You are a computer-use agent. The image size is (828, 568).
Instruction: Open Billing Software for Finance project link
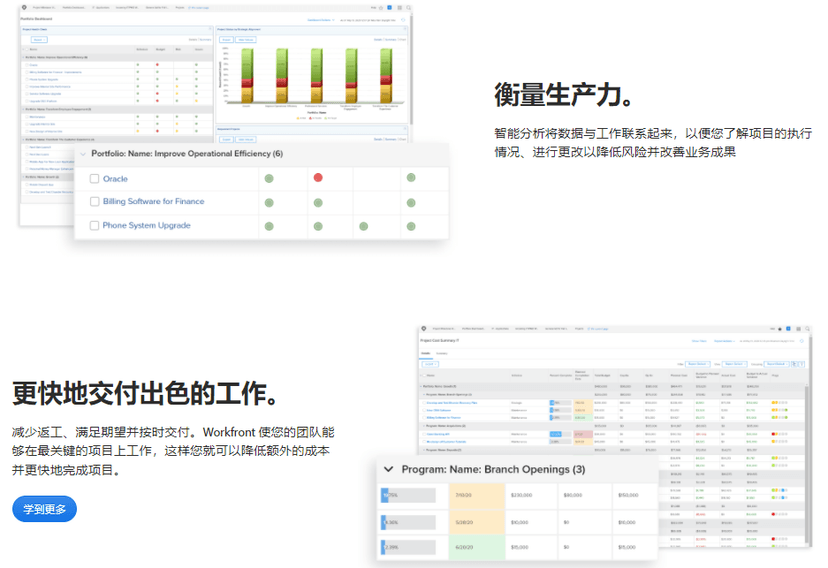point(153,202)
